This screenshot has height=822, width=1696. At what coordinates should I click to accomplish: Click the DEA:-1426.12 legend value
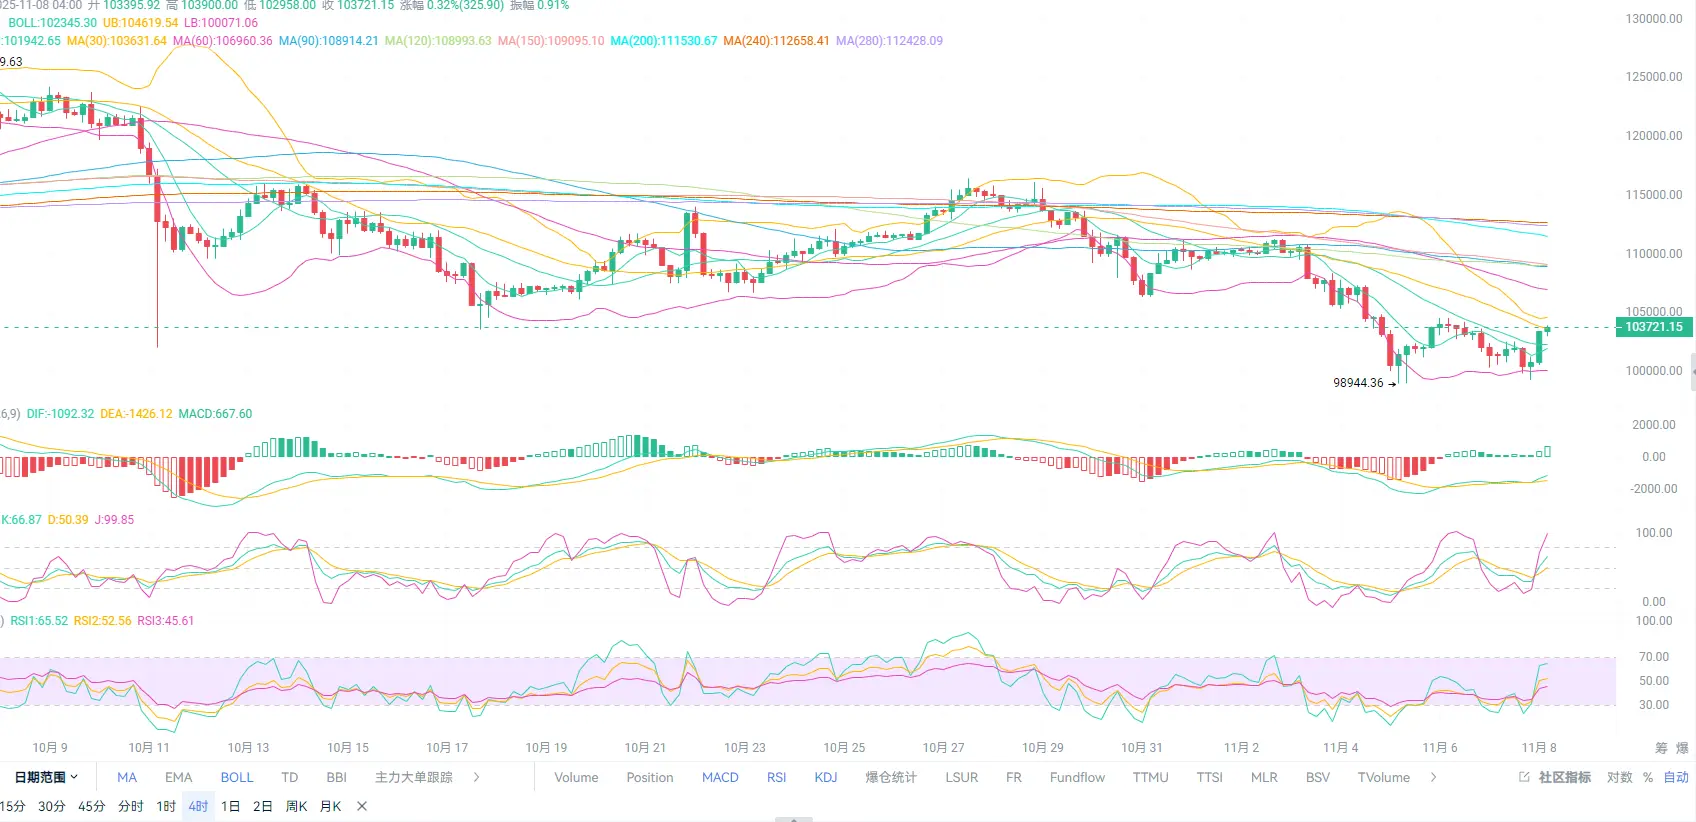[x=136, y=414]
